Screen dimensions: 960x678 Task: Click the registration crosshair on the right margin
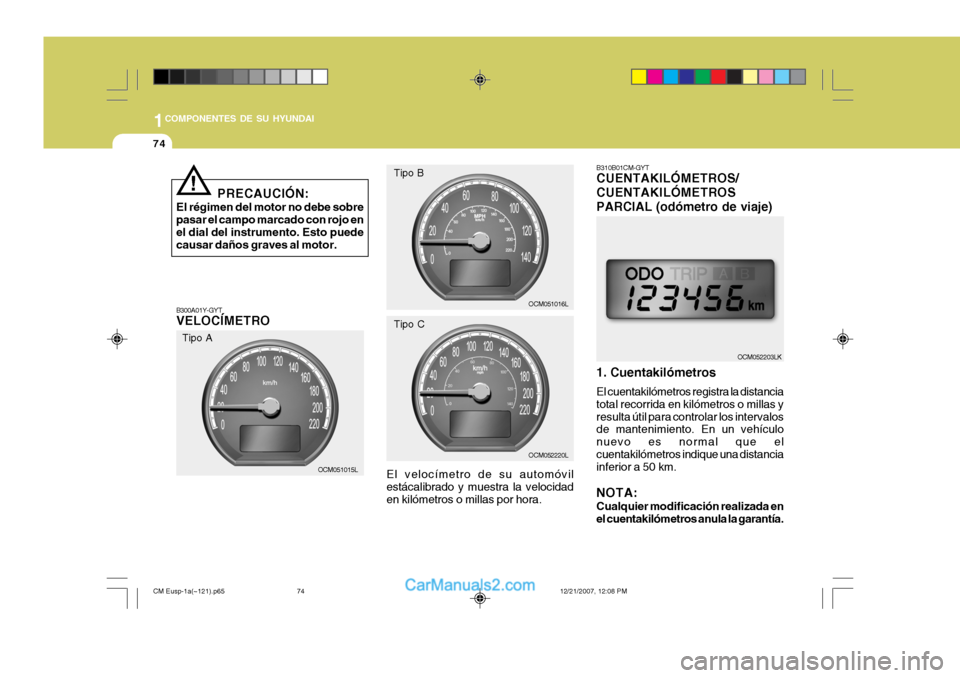843,339
